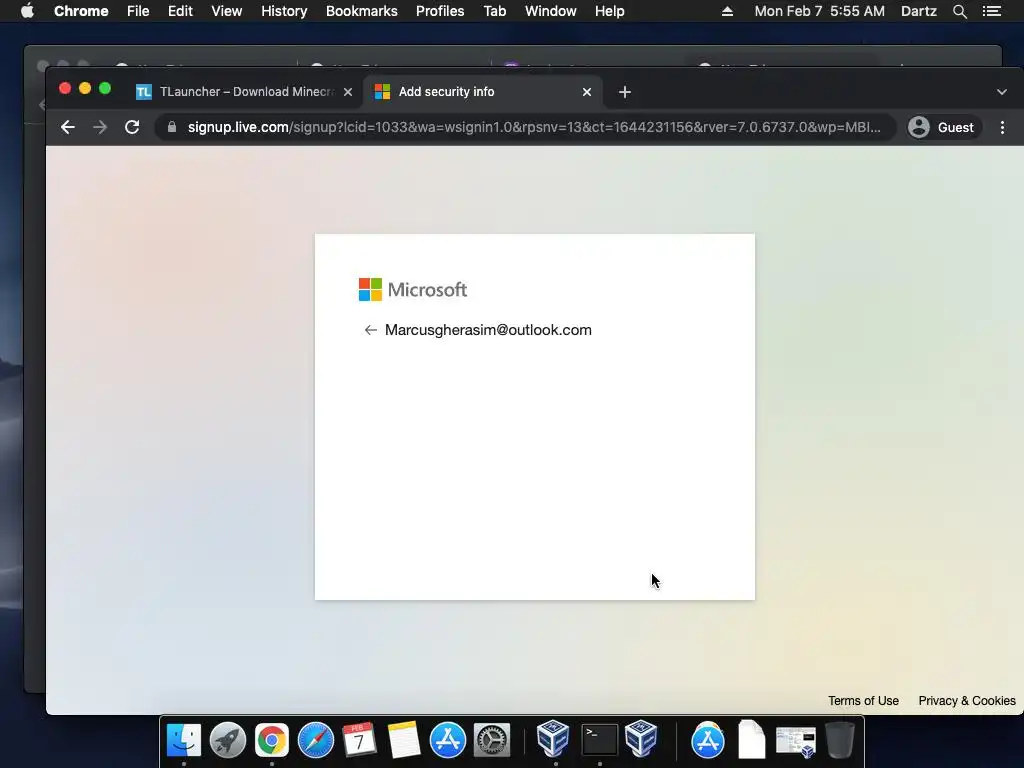Close the TLauncher tab

pos(348,92)
